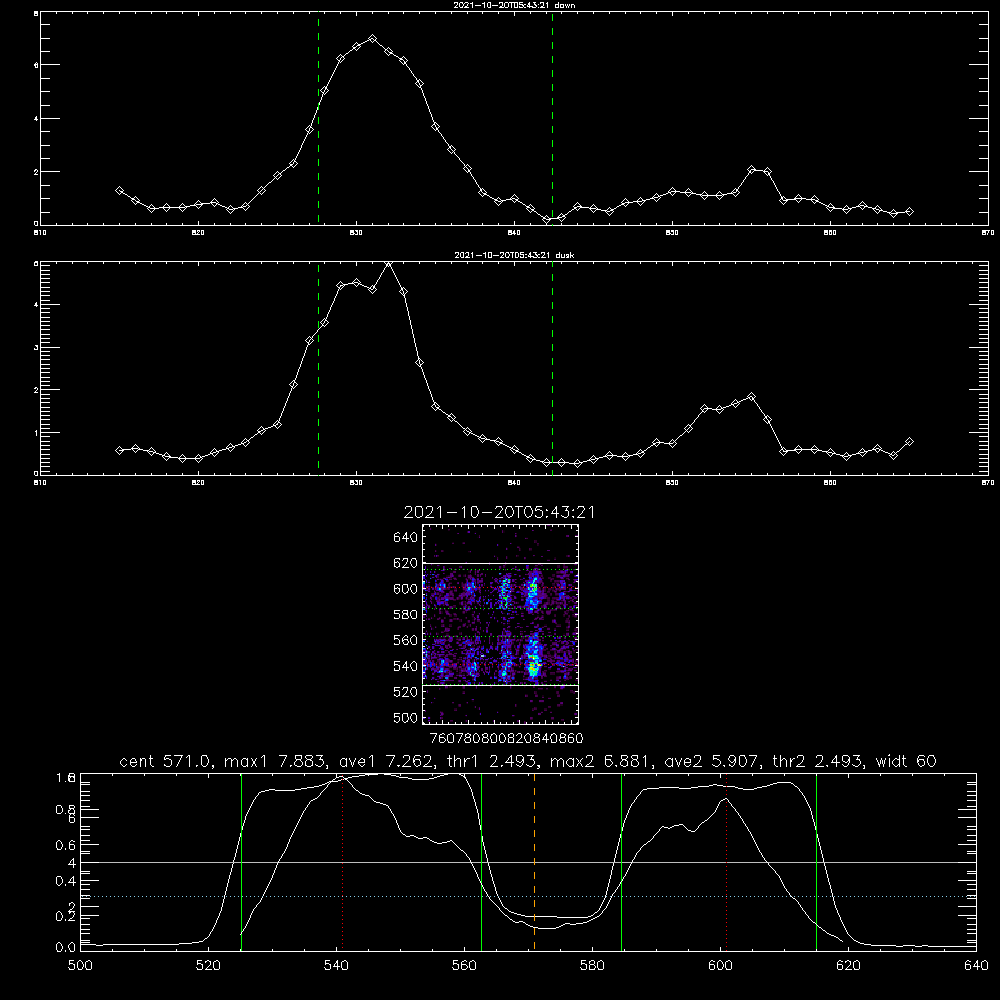Click left green dashed line in dawn plot
The width and height of the screenshot is (1000, 1000).
pyautogui.click(x=318, y=119)
